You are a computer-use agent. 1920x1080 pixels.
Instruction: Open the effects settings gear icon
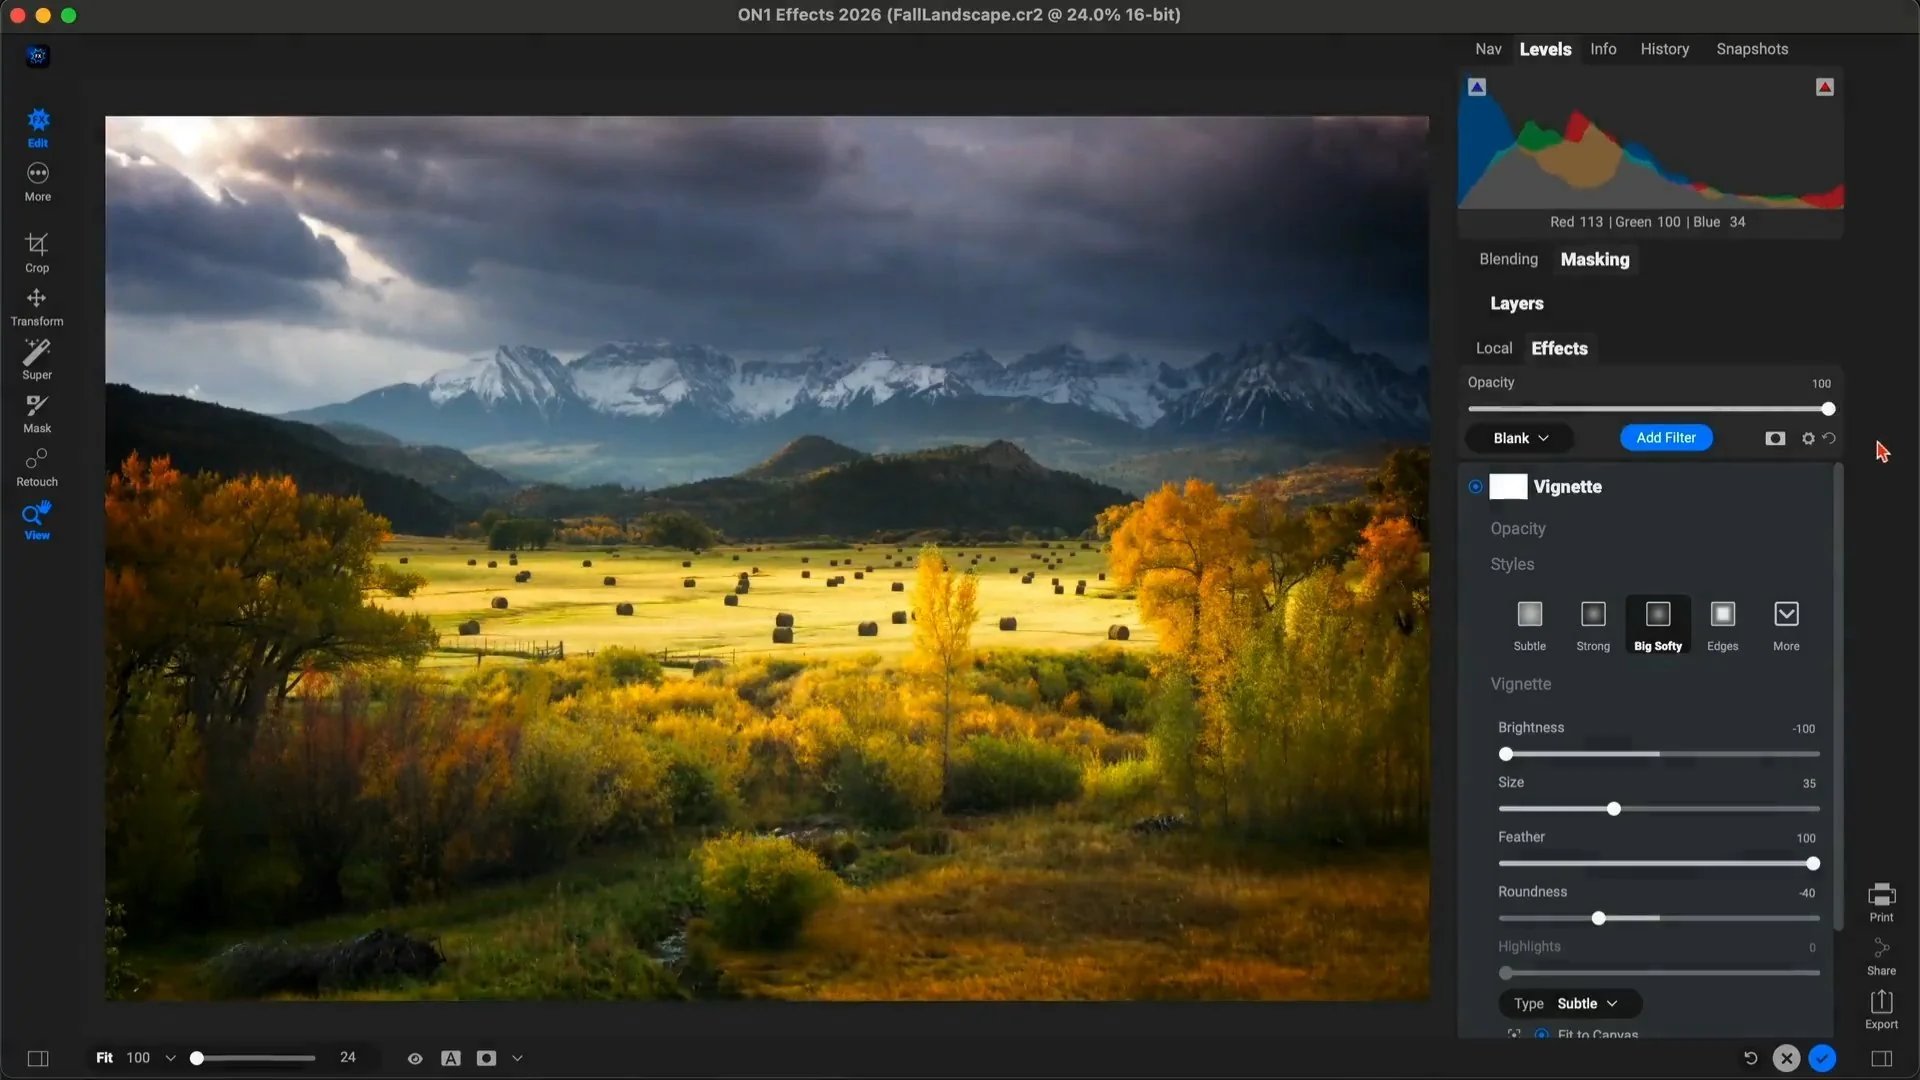click(x=1808, y=438)
